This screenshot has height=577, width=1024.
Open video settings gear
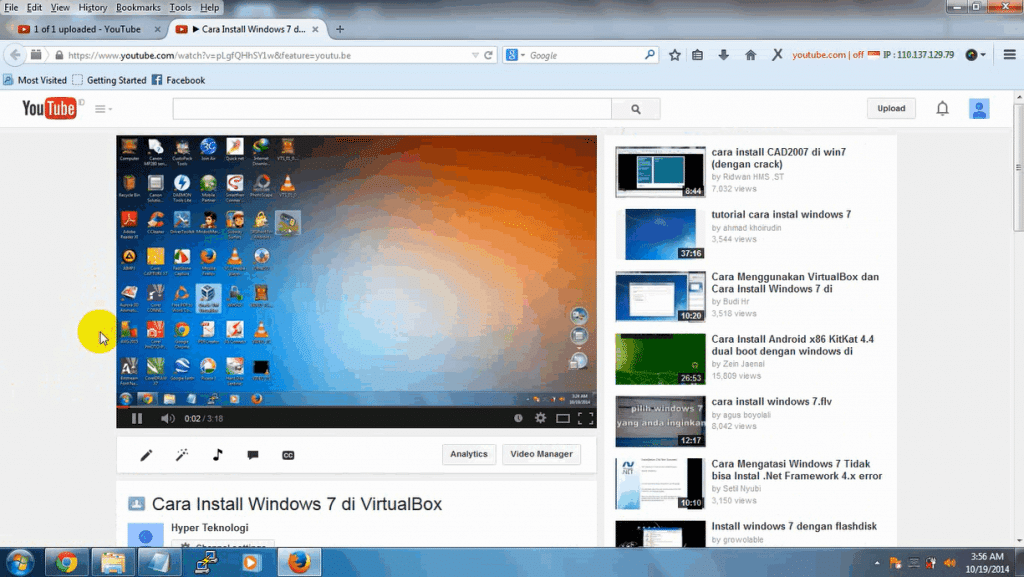point(540,418)
